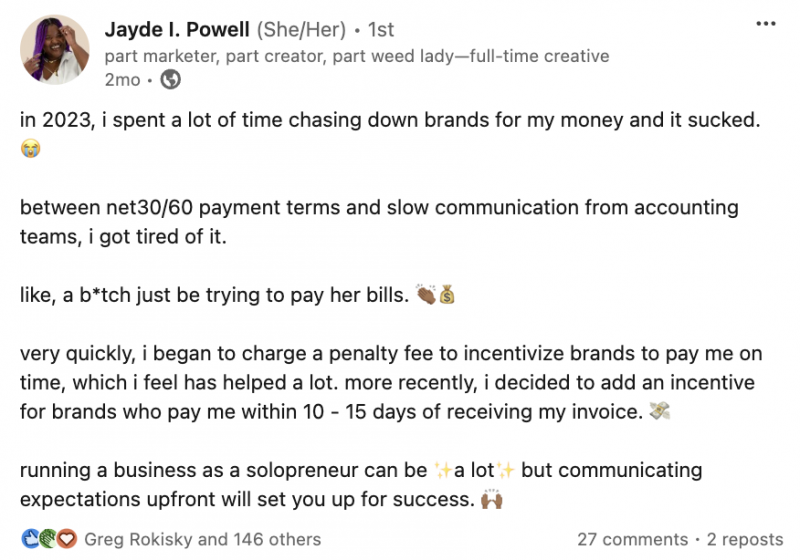Screen dimensions: 800x560
Task: Open the three-dot post options menu
Action: point(766,24)
